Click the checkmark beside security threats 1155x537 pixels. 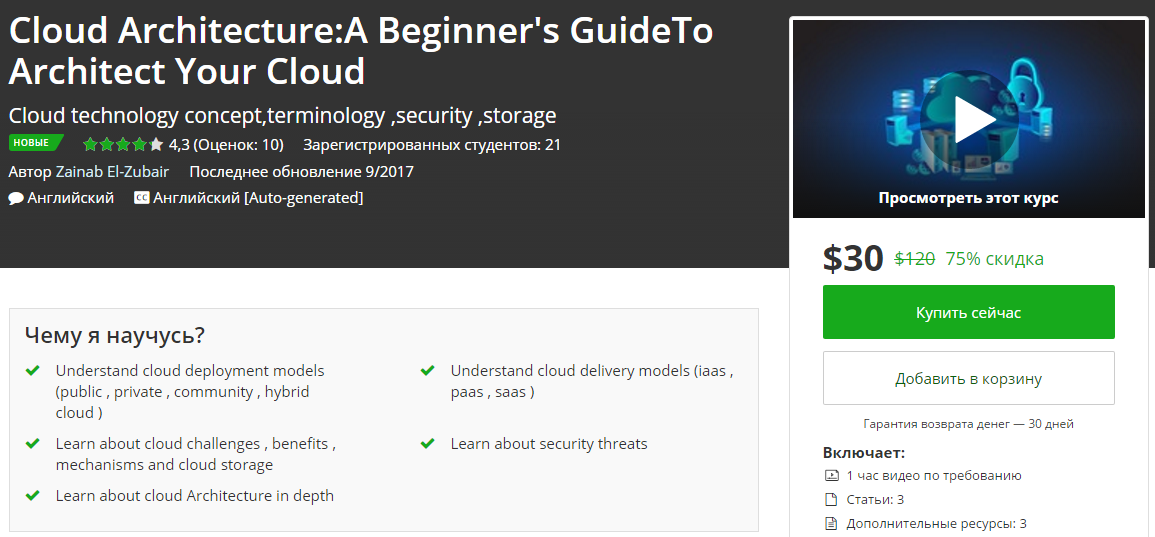click(x=428, y=443)
